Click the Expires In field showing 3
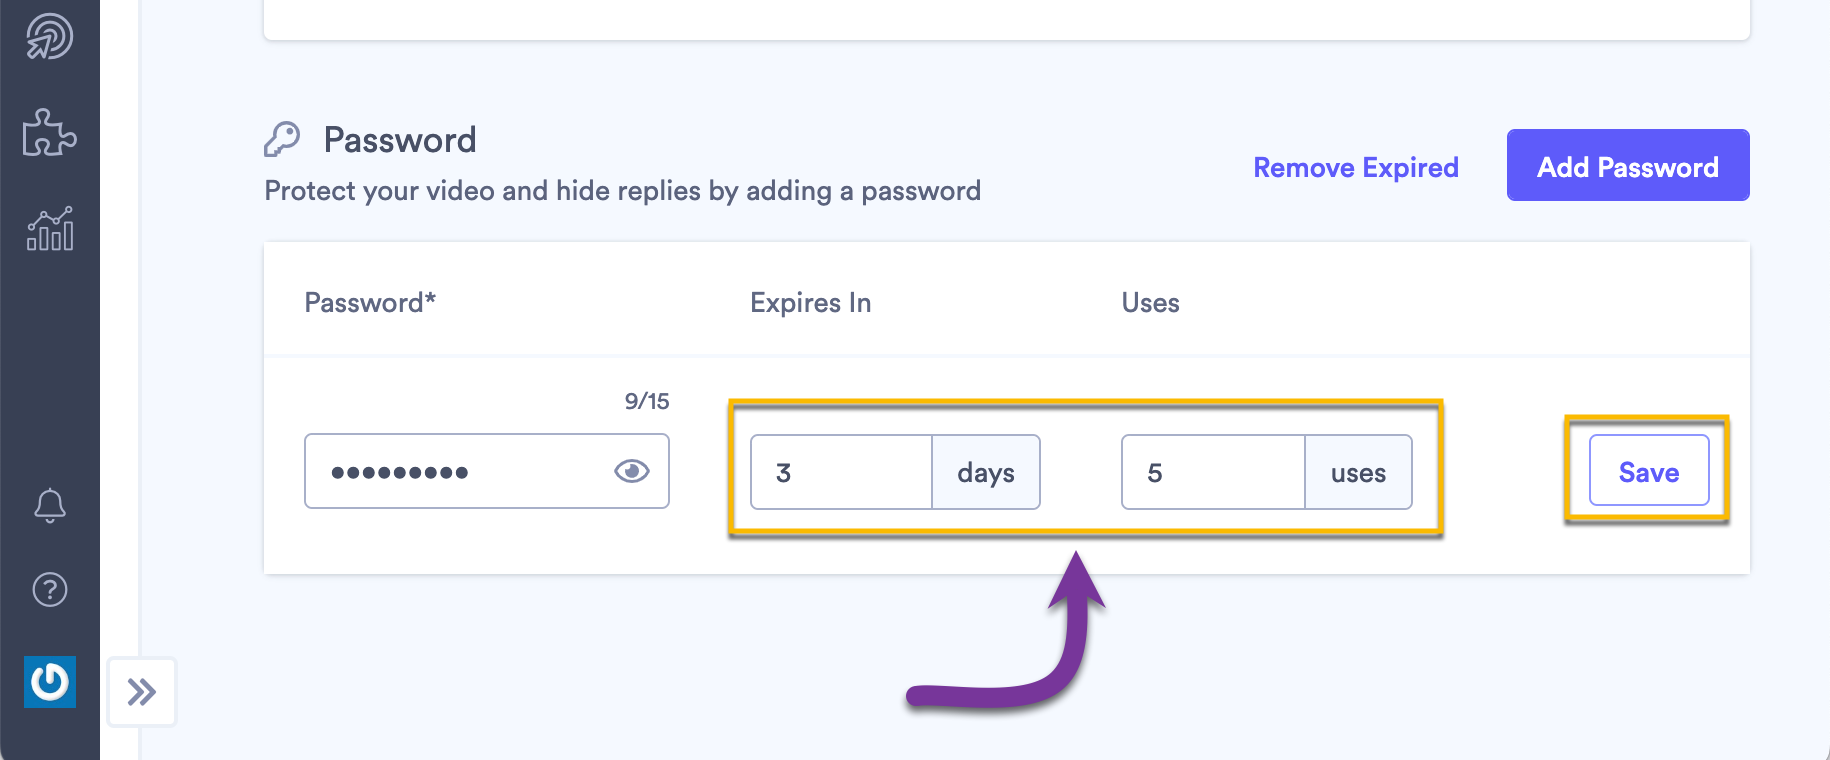1830x760 pixels. [x=840, y=472]
